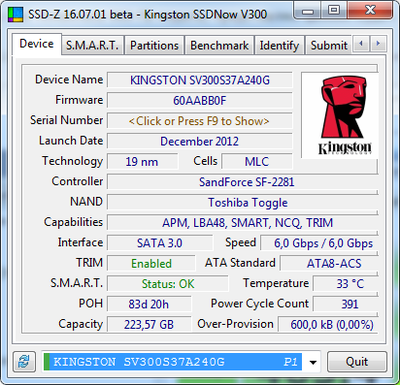This screenshot has height=385, width=400.
Task: Close the SSD-Z window
Action: point(370,11)
